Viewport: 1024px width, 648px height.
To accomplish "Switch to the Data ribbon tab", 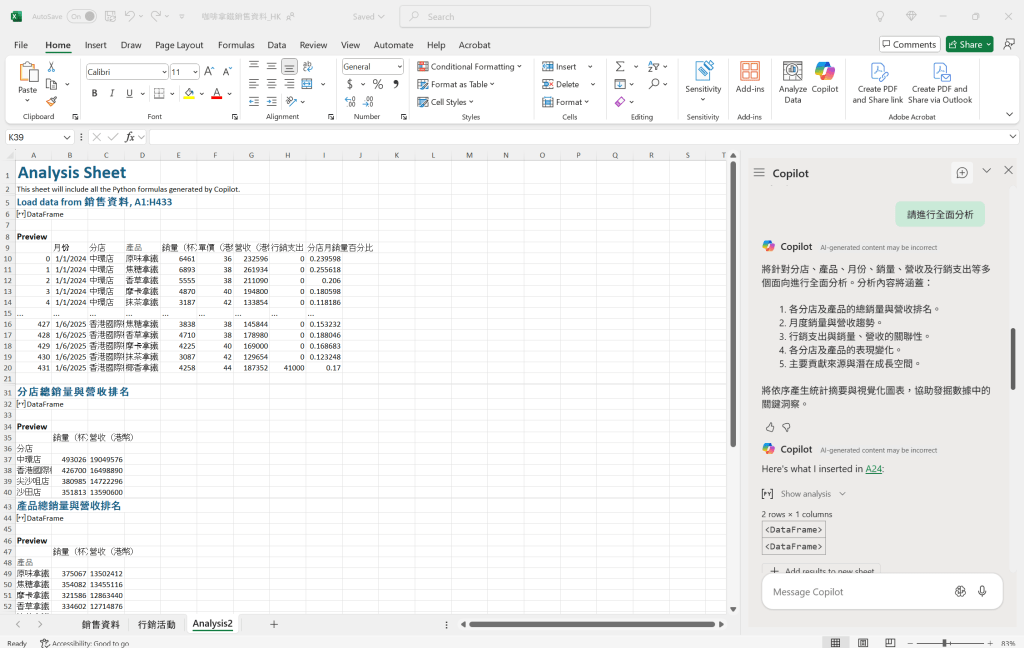I will tap(277, 45).
